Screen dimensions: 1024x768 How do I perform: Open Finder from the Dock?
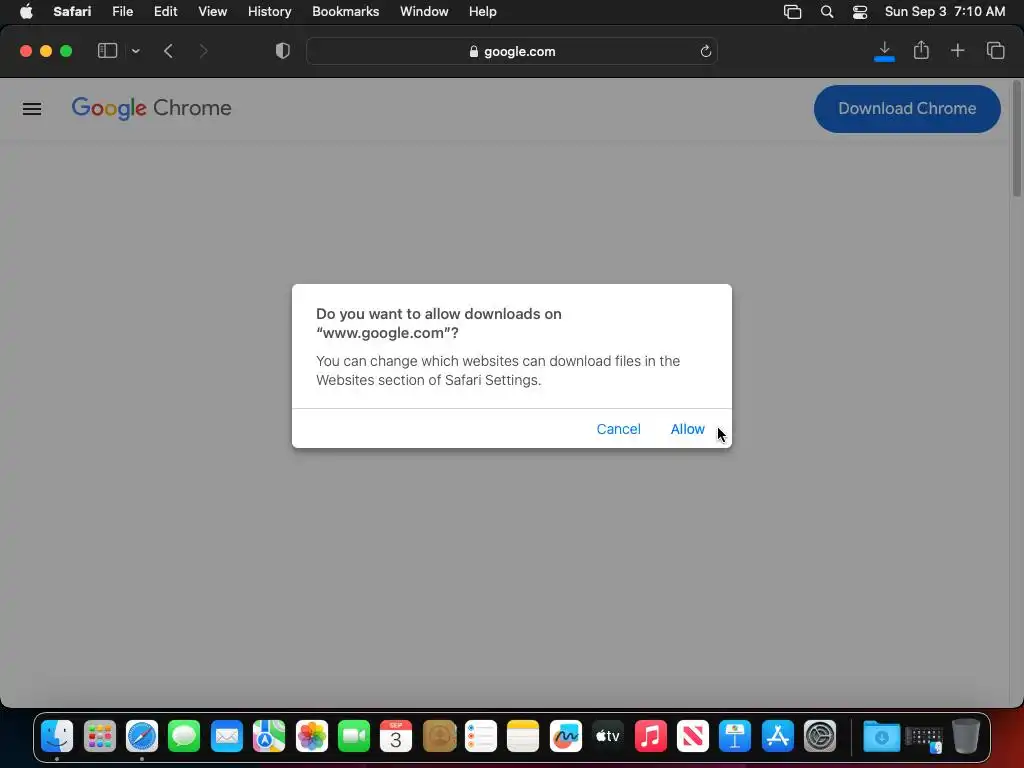57,736
